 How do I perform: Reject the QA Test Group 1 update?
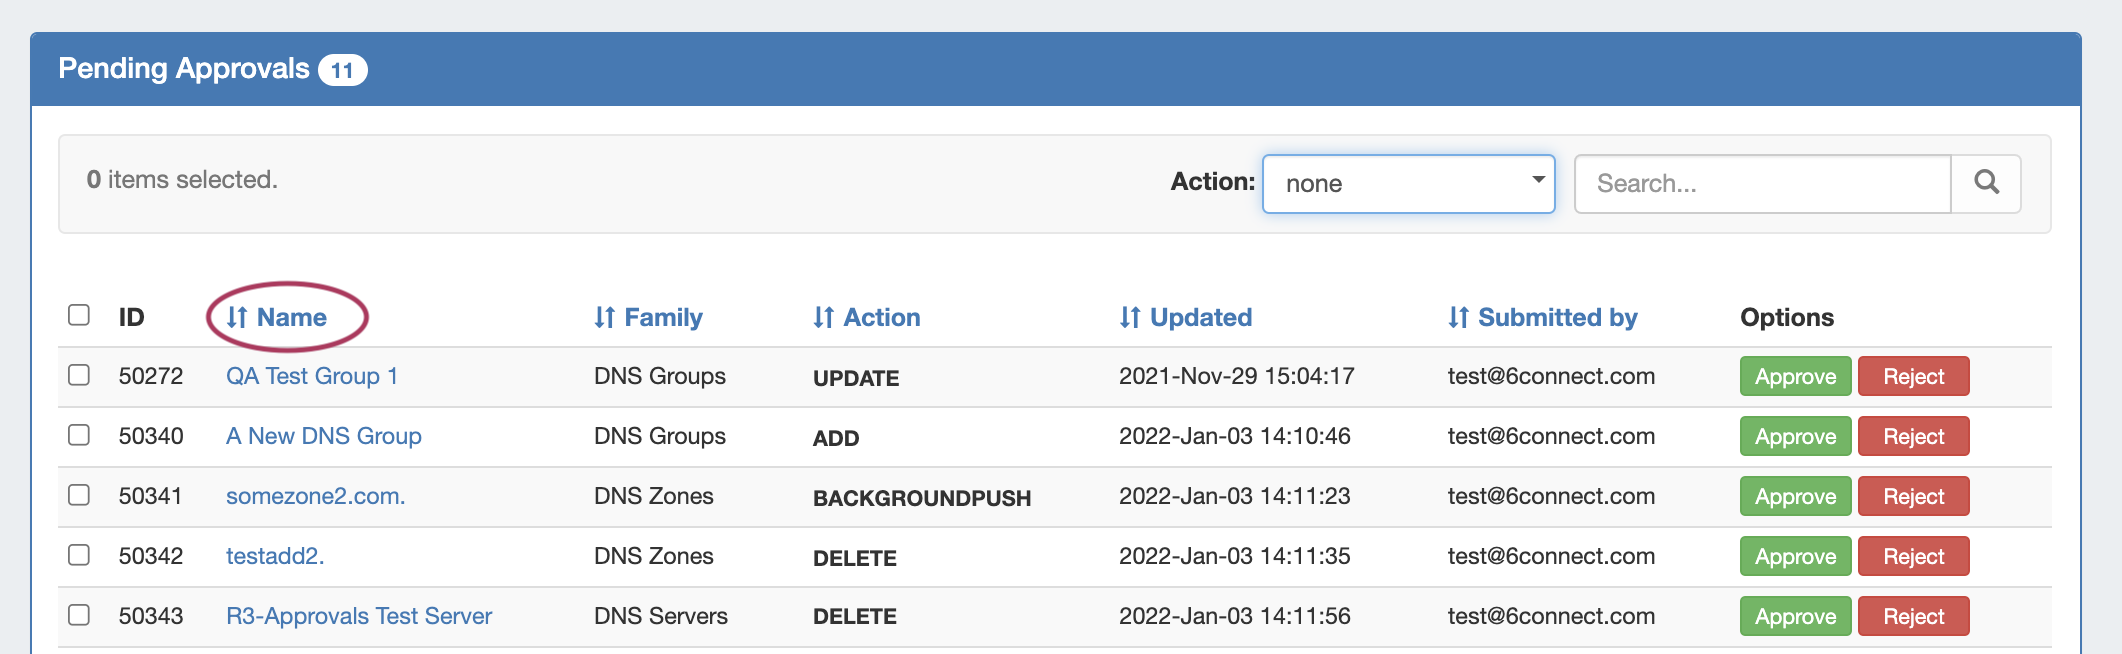1913,376
